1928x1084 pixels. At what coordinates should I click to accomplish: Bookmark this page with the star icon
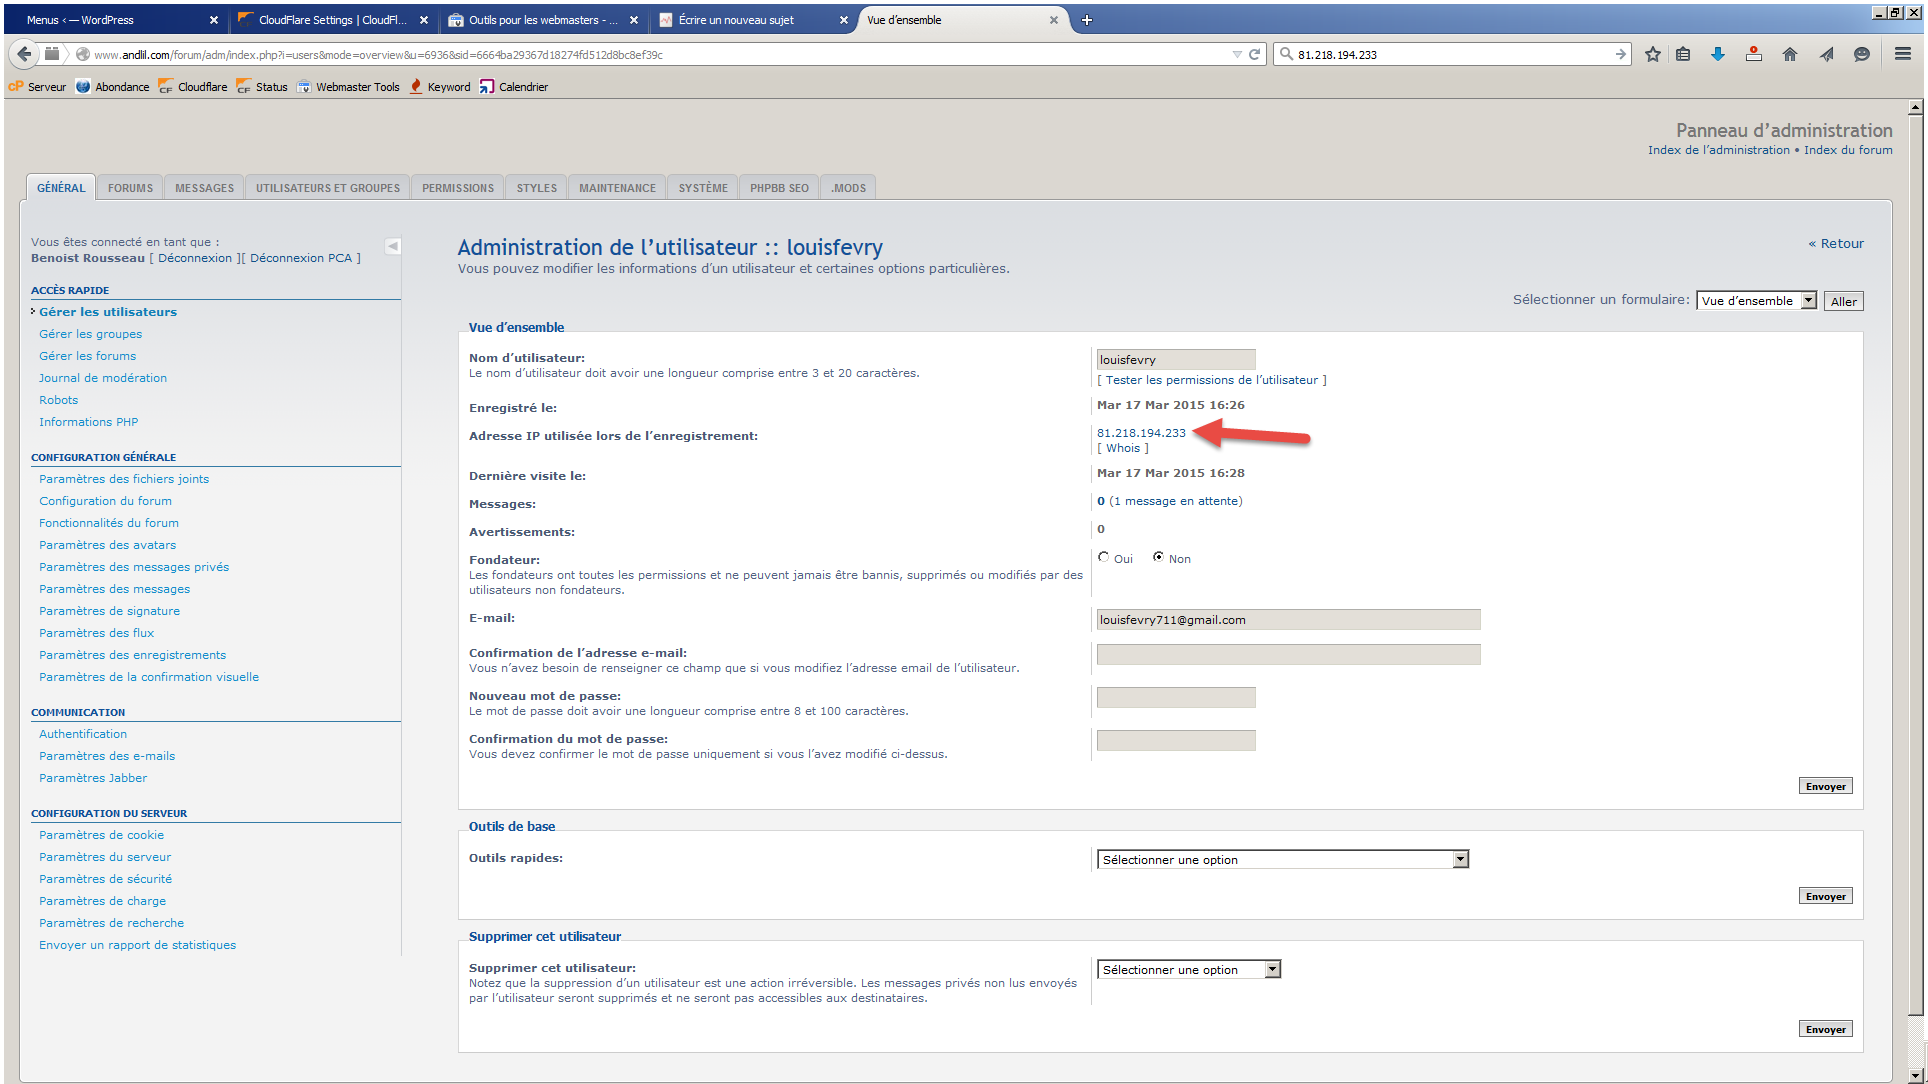1652,54
